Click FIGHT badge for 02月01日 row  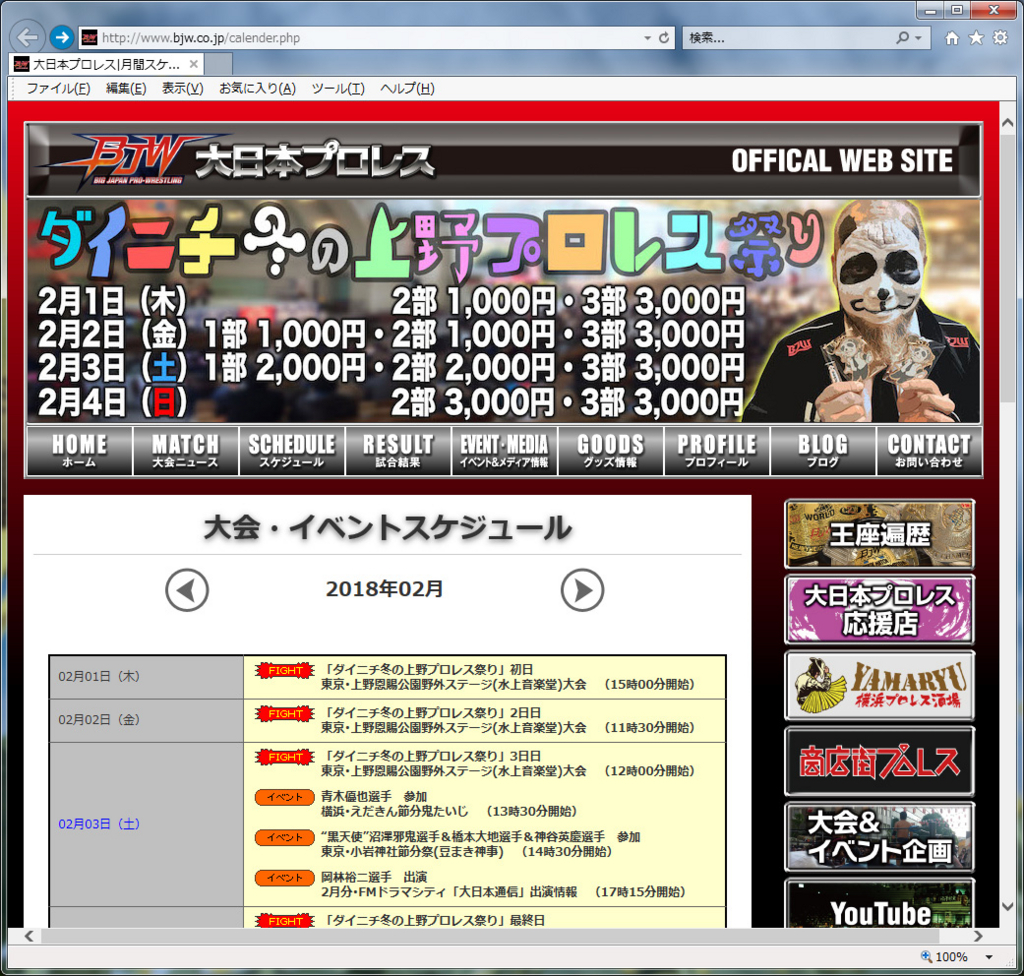285,670
